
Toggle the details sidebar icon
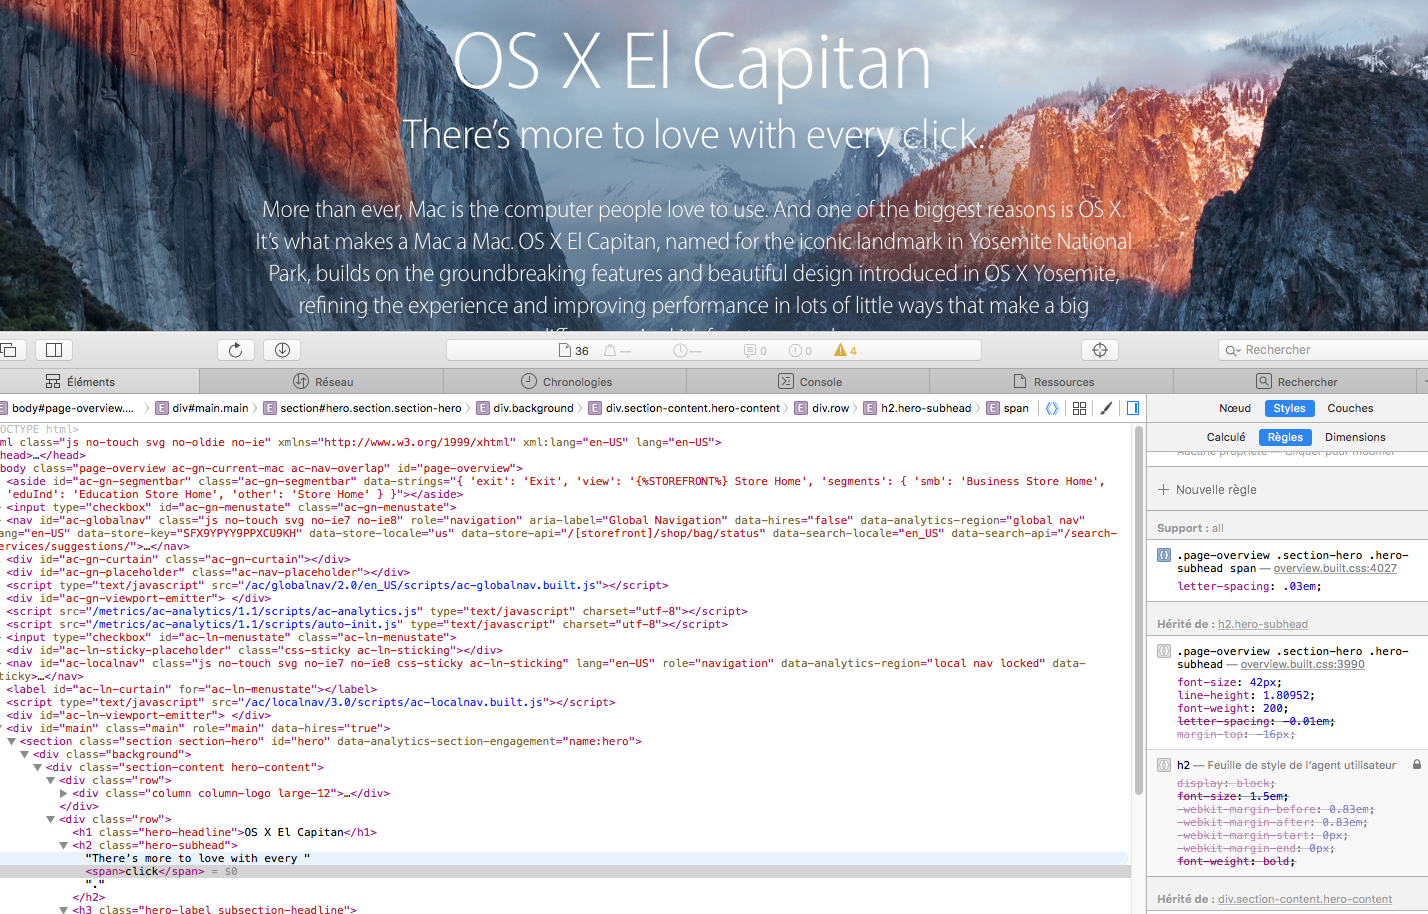1133,408
